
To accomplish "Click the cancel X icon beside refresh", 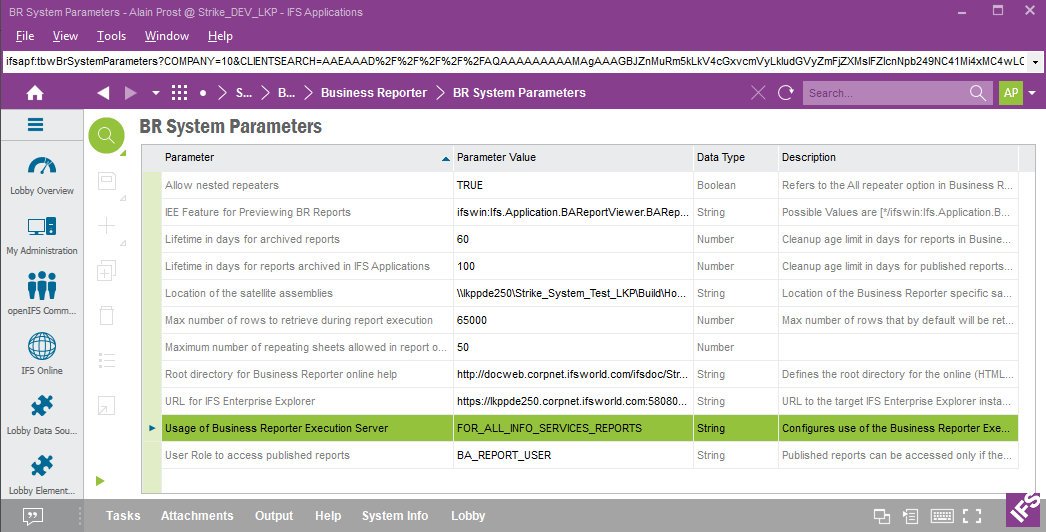I will click(x=758, y=93).
